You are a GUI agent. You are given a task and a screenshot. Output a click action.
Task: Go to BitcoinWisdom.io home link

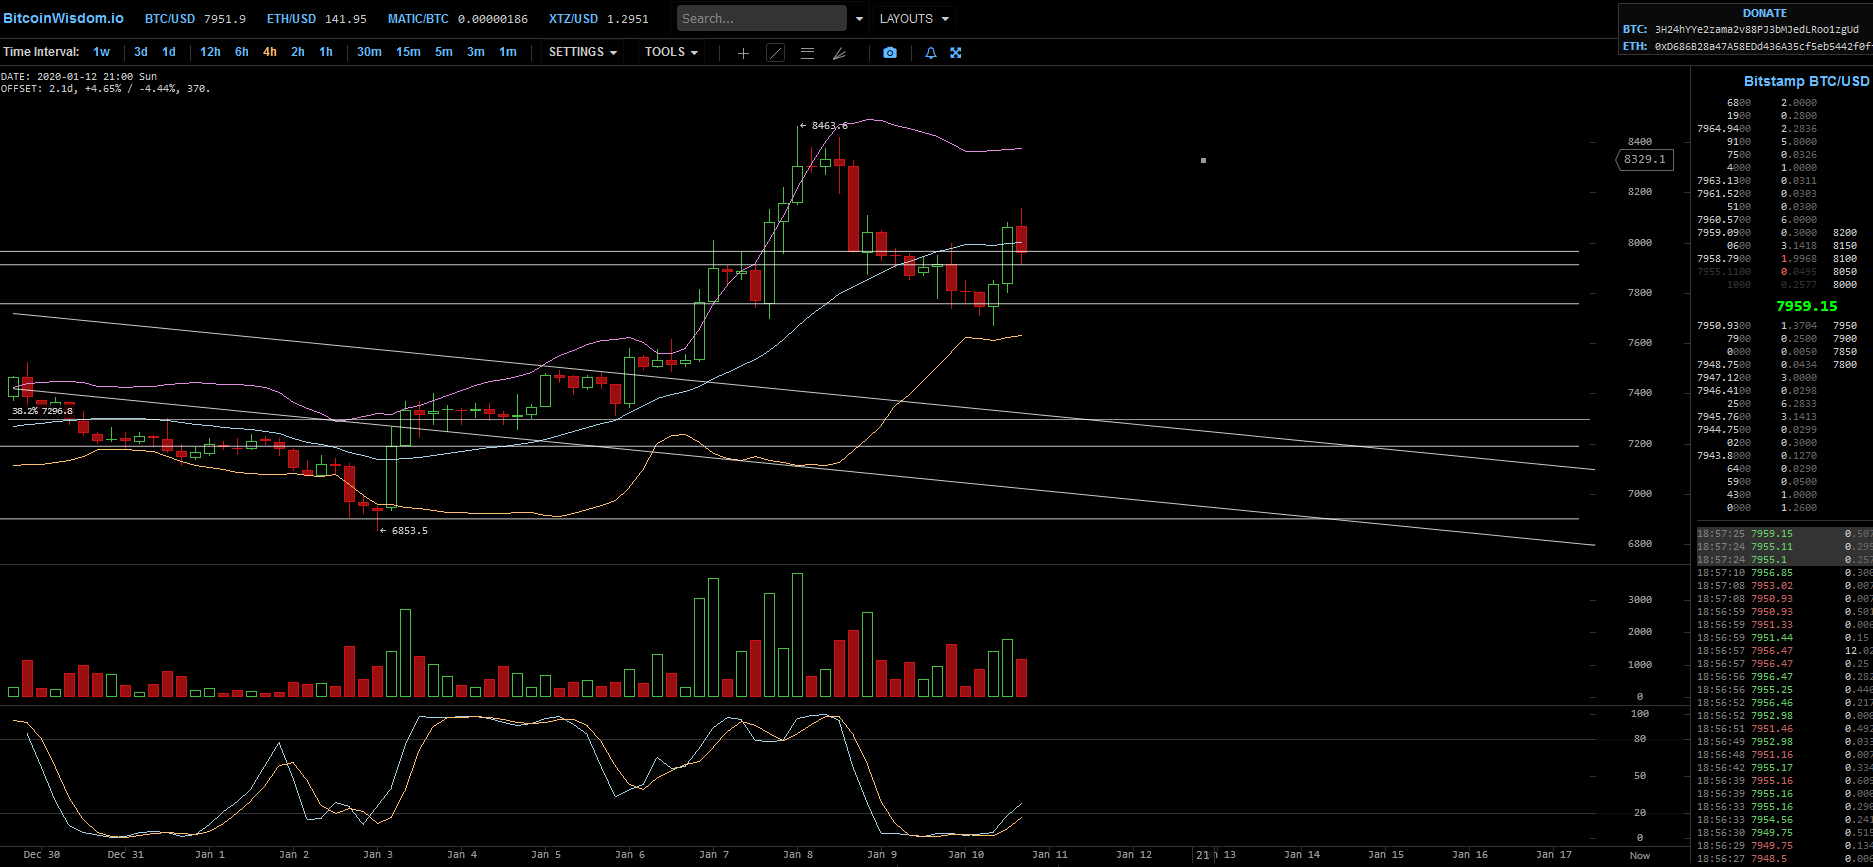(x=64, y=19)
